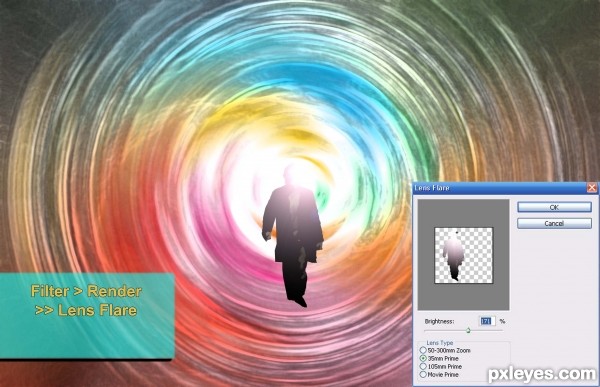Click the Brightness percentage input field

click(488, 321)
